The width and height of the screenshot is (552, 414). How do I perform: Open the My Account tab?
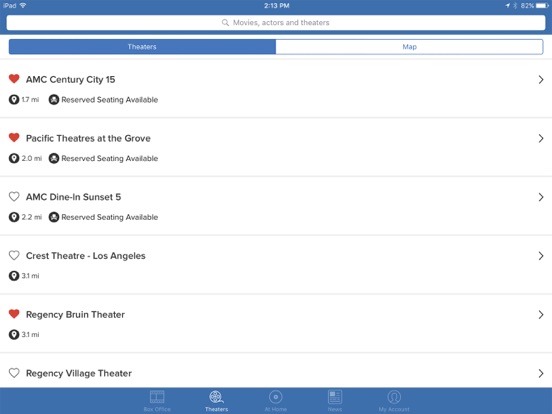click(394, 401)
